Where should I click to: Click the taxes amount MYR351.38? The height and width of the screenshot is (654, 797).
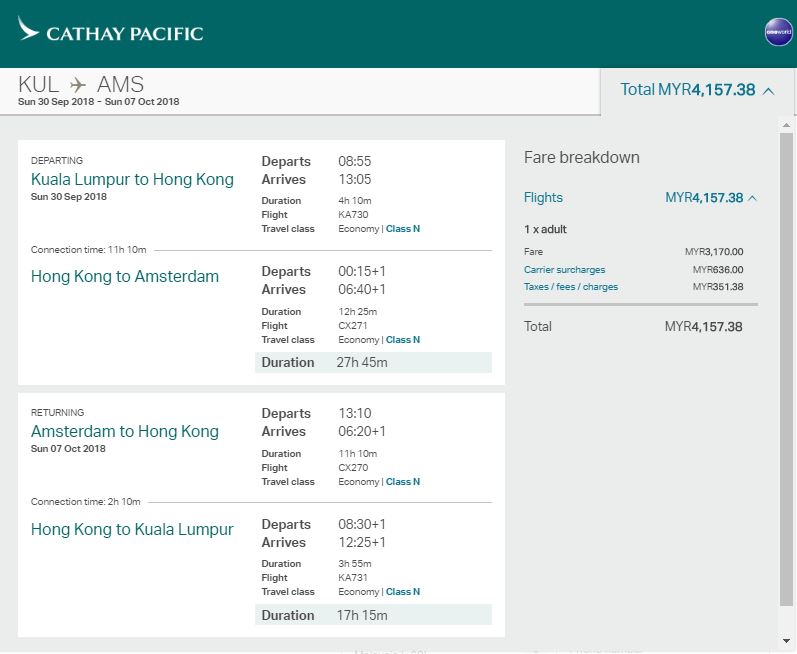[718, 287]
